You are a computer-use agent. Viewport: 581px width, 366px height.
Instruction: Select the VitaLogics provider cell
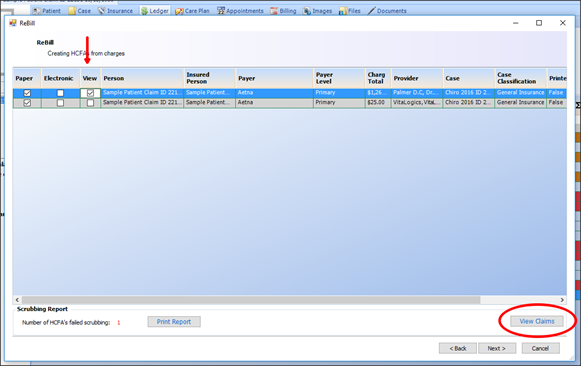417,103
